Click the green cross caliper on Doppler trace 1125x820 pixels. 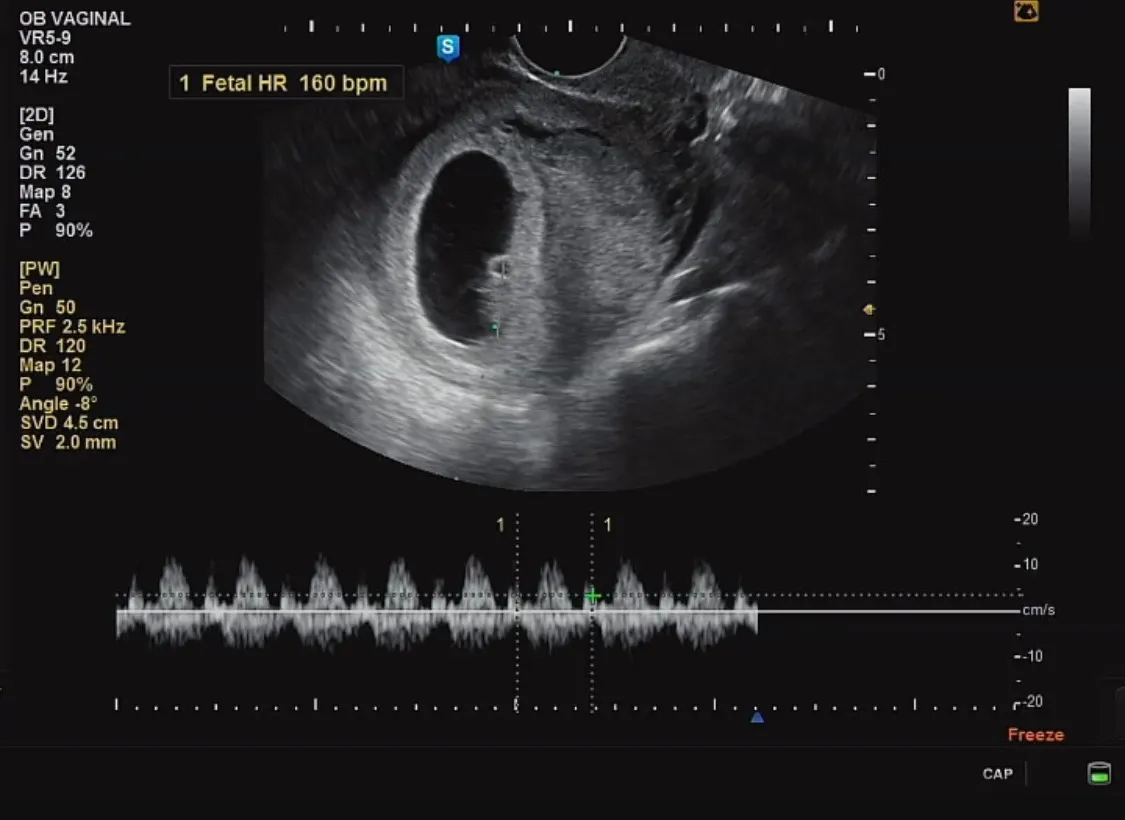click(593, 595)
